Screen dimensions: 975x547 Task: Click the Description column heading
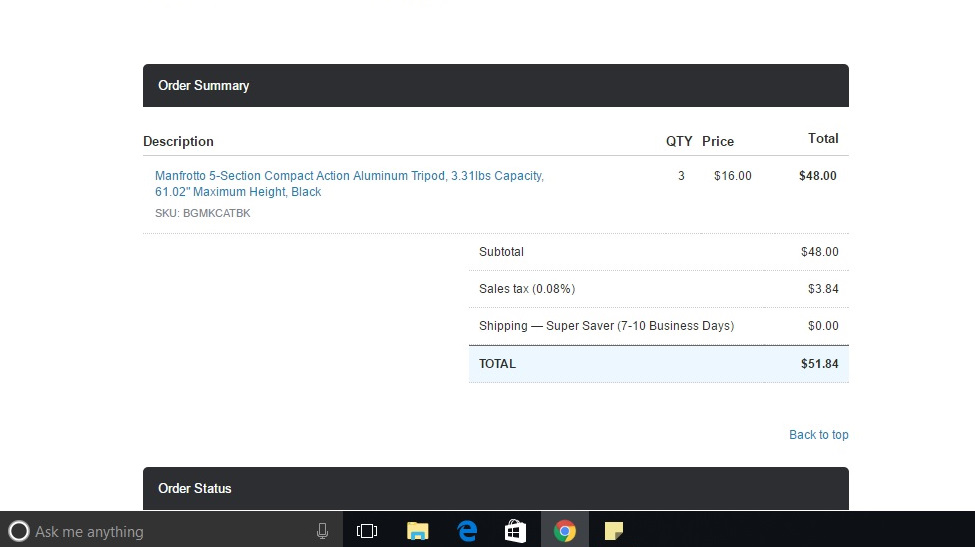[x=178, y=142]
